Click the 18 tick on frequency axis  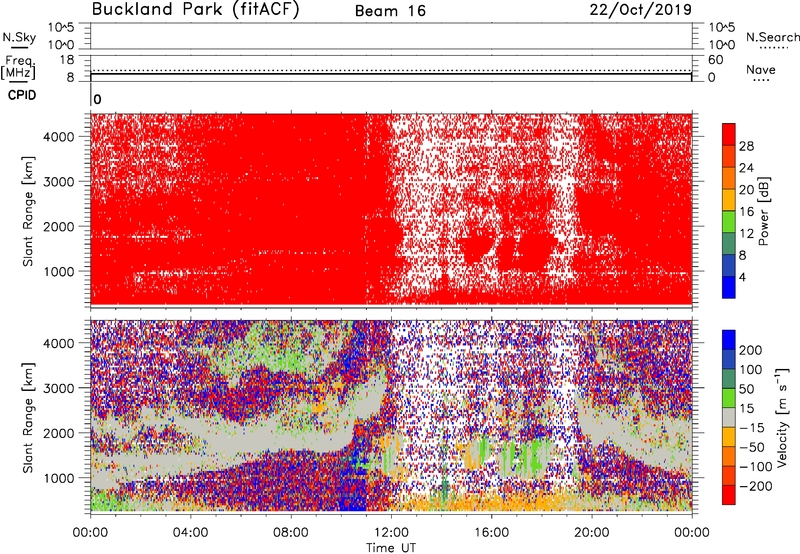67,60
